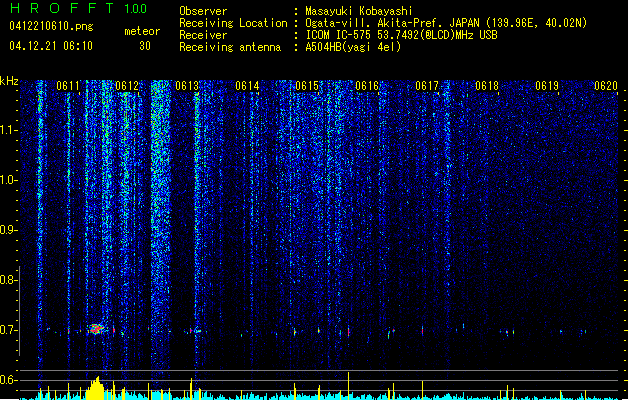Image resolution: width=629 pixels, height=400 pixels.
Task: Click the Receiving antenna label
Action: pyautogui.click(x=230, y=47)
